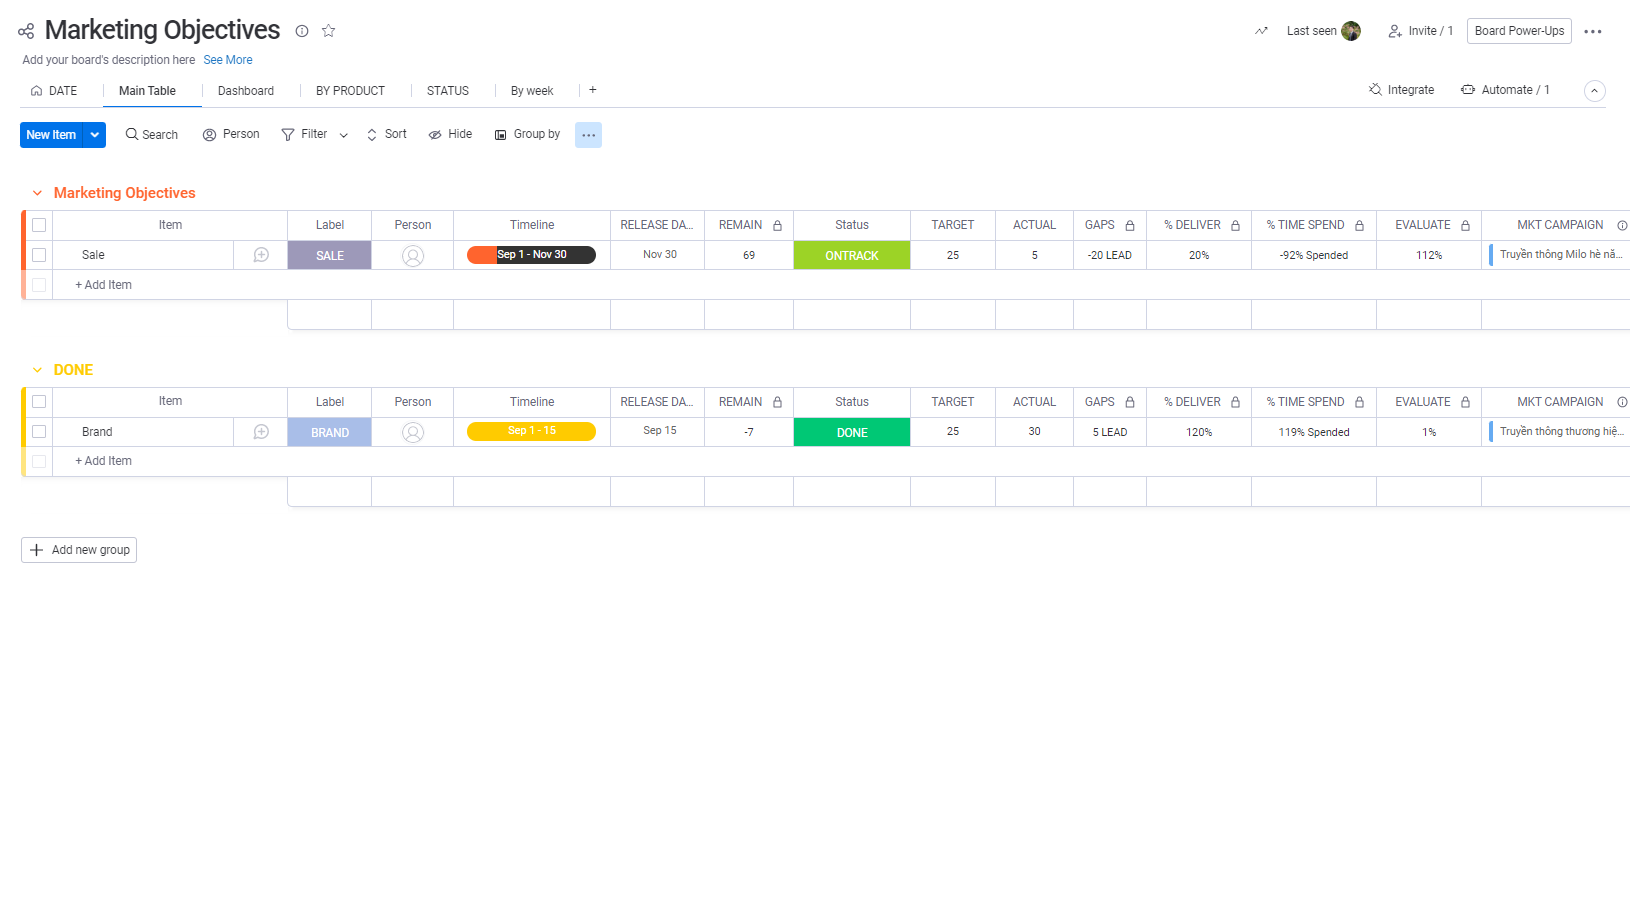Open the BY PRODUCT view
This screenshot has width=1630, height=911.
coord(350,90)
